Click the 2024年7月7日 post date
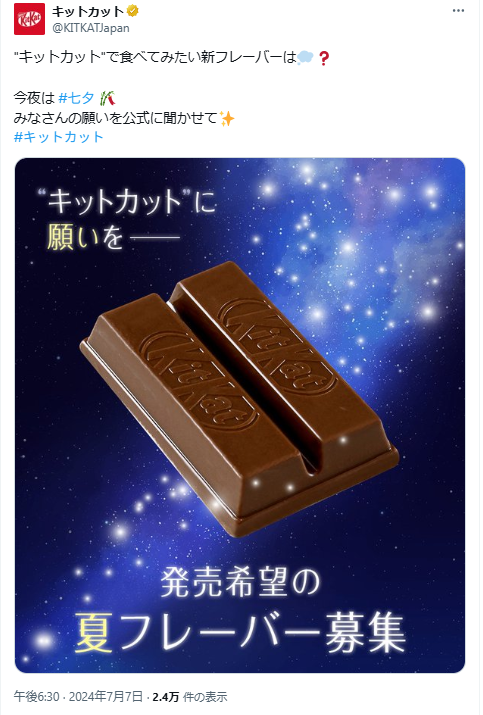483x715 pixels. tap(106, 697)
